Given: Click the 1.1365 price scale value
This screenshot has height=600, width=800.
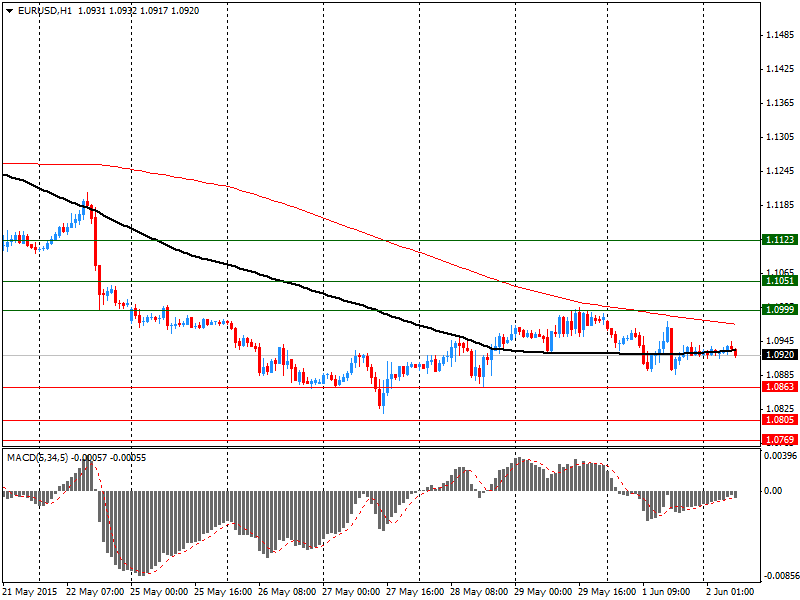Looking at the screenshot, I should [780, 103].
